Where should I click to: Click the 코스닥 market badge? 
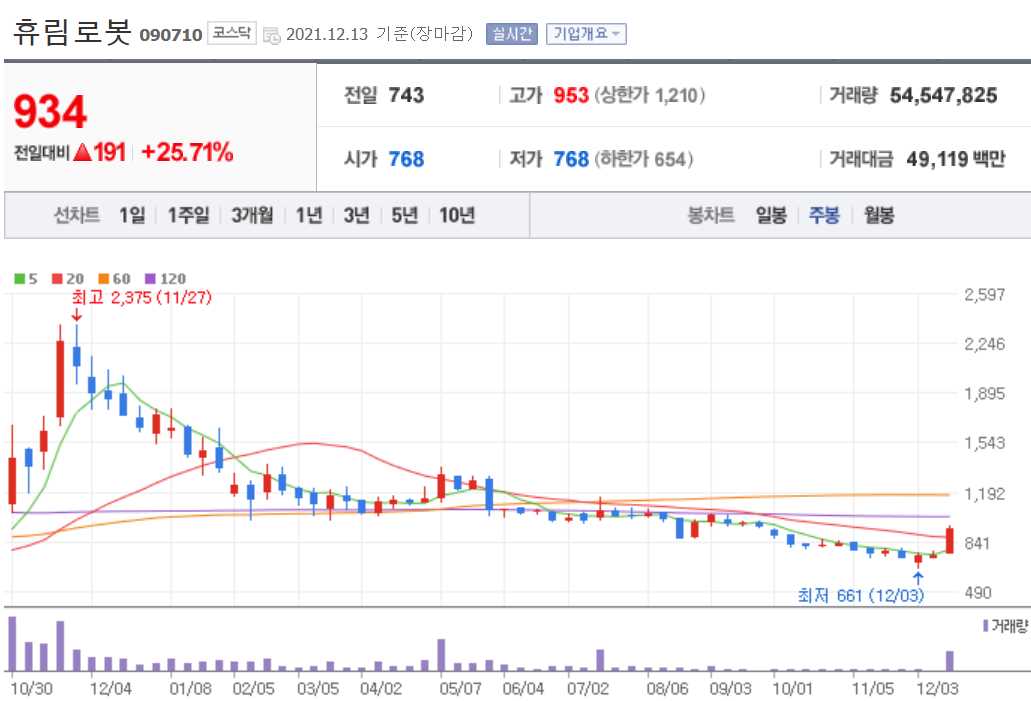point(231,33)
